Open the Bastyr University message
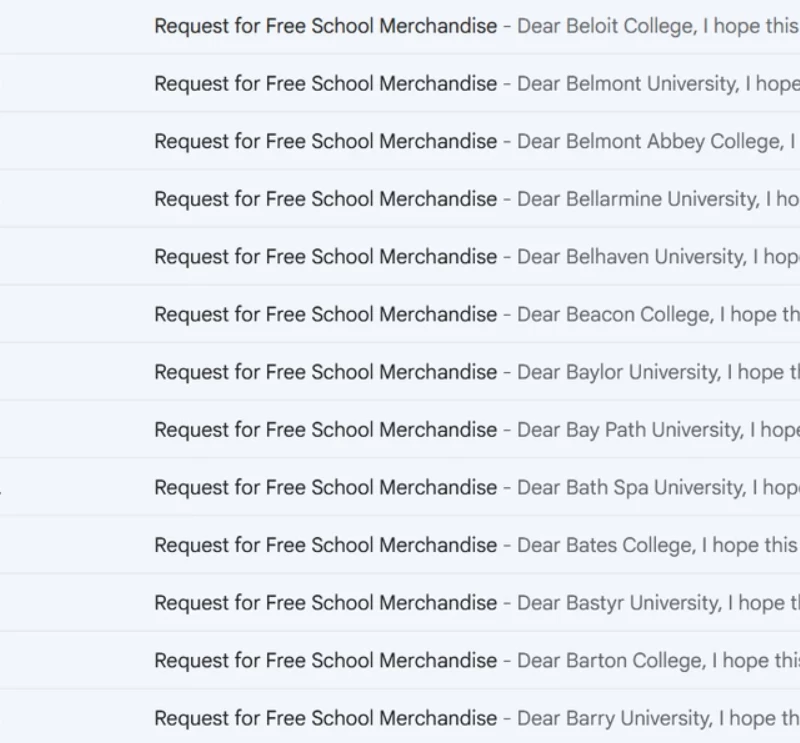The height and width of the screenshot is (743, 800). [400, 602]
